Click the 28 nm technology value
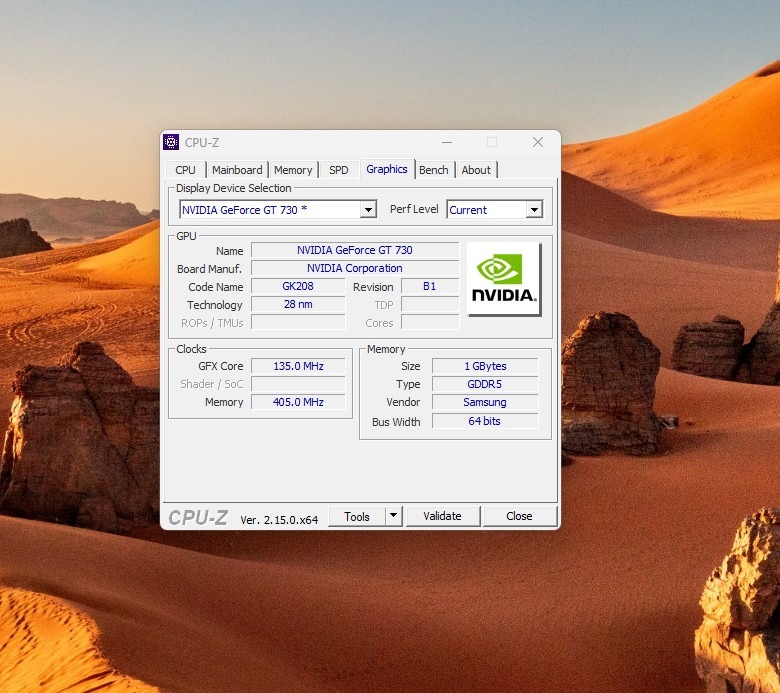The height and width of the screenshot is (693, 780). [x=298, y=304]
